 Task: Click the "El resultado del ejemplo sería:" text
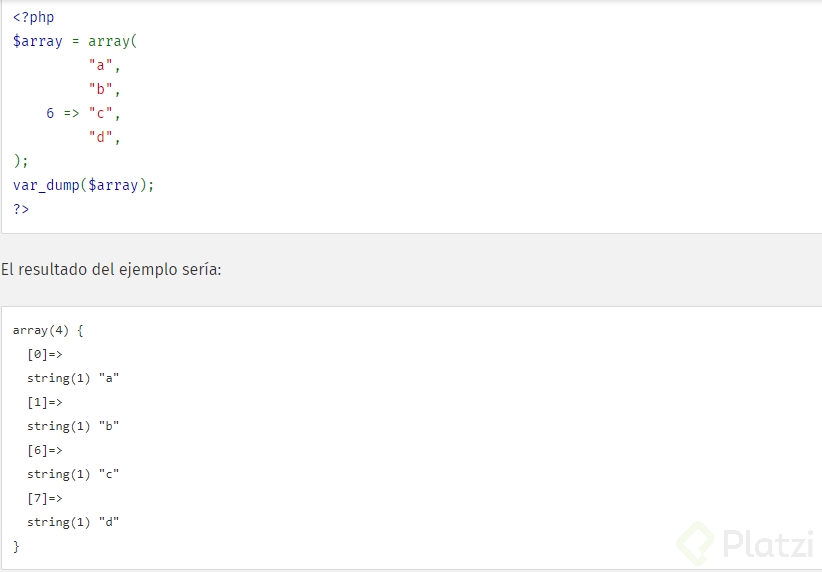tap(111, 269)
